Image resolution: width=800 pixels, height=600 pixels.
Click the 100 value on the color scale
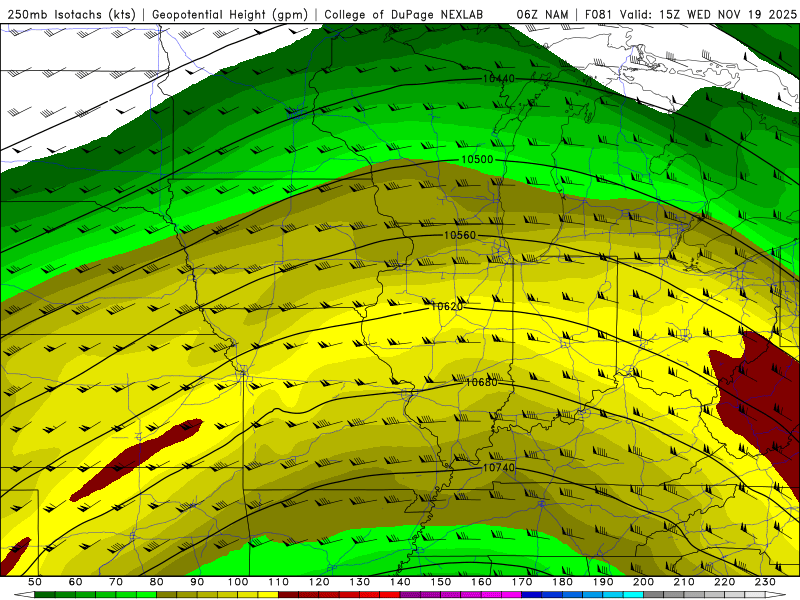click(238, 582)
